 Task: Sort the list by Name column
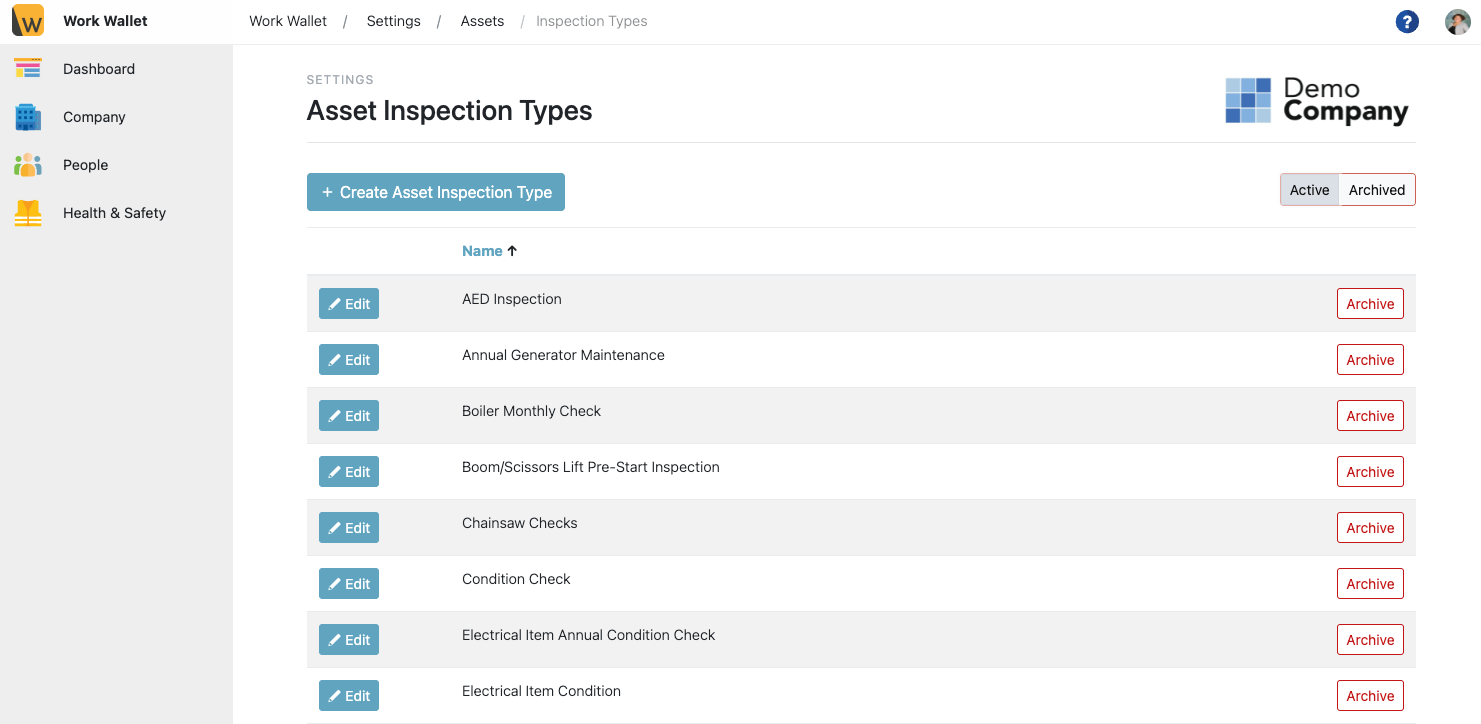point(482,251)
